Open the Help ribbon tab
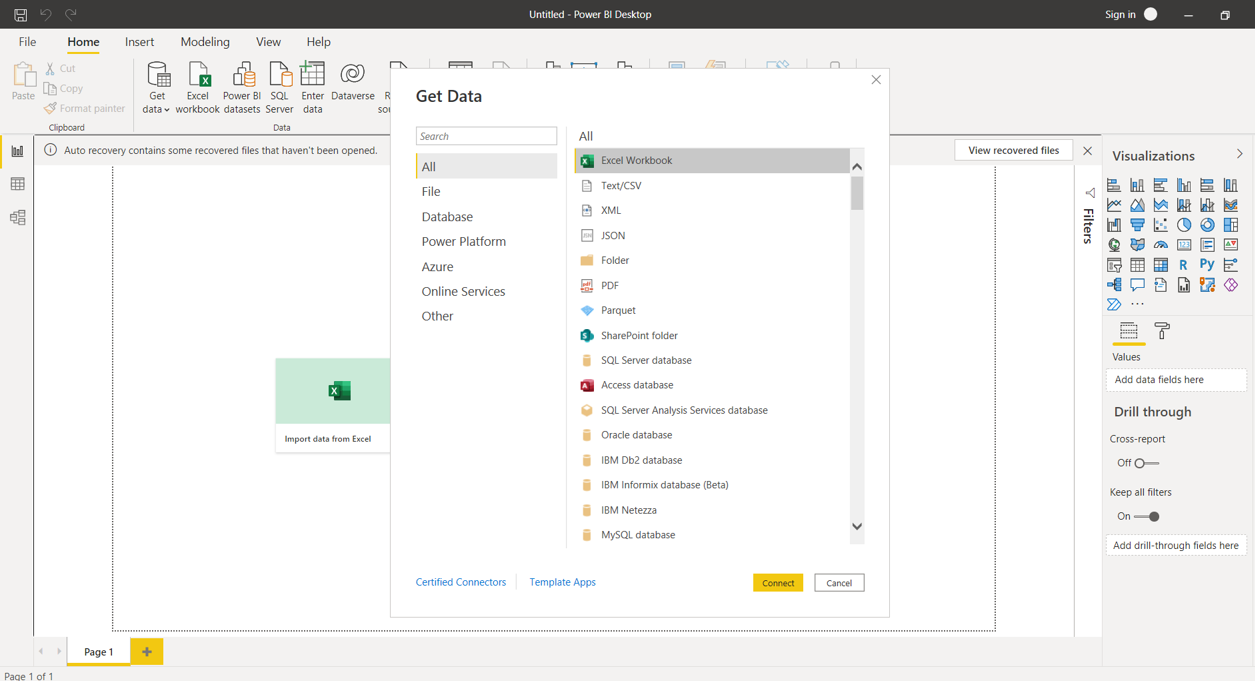The width and height of the screenshot is (1255, 681). point(318,42)
